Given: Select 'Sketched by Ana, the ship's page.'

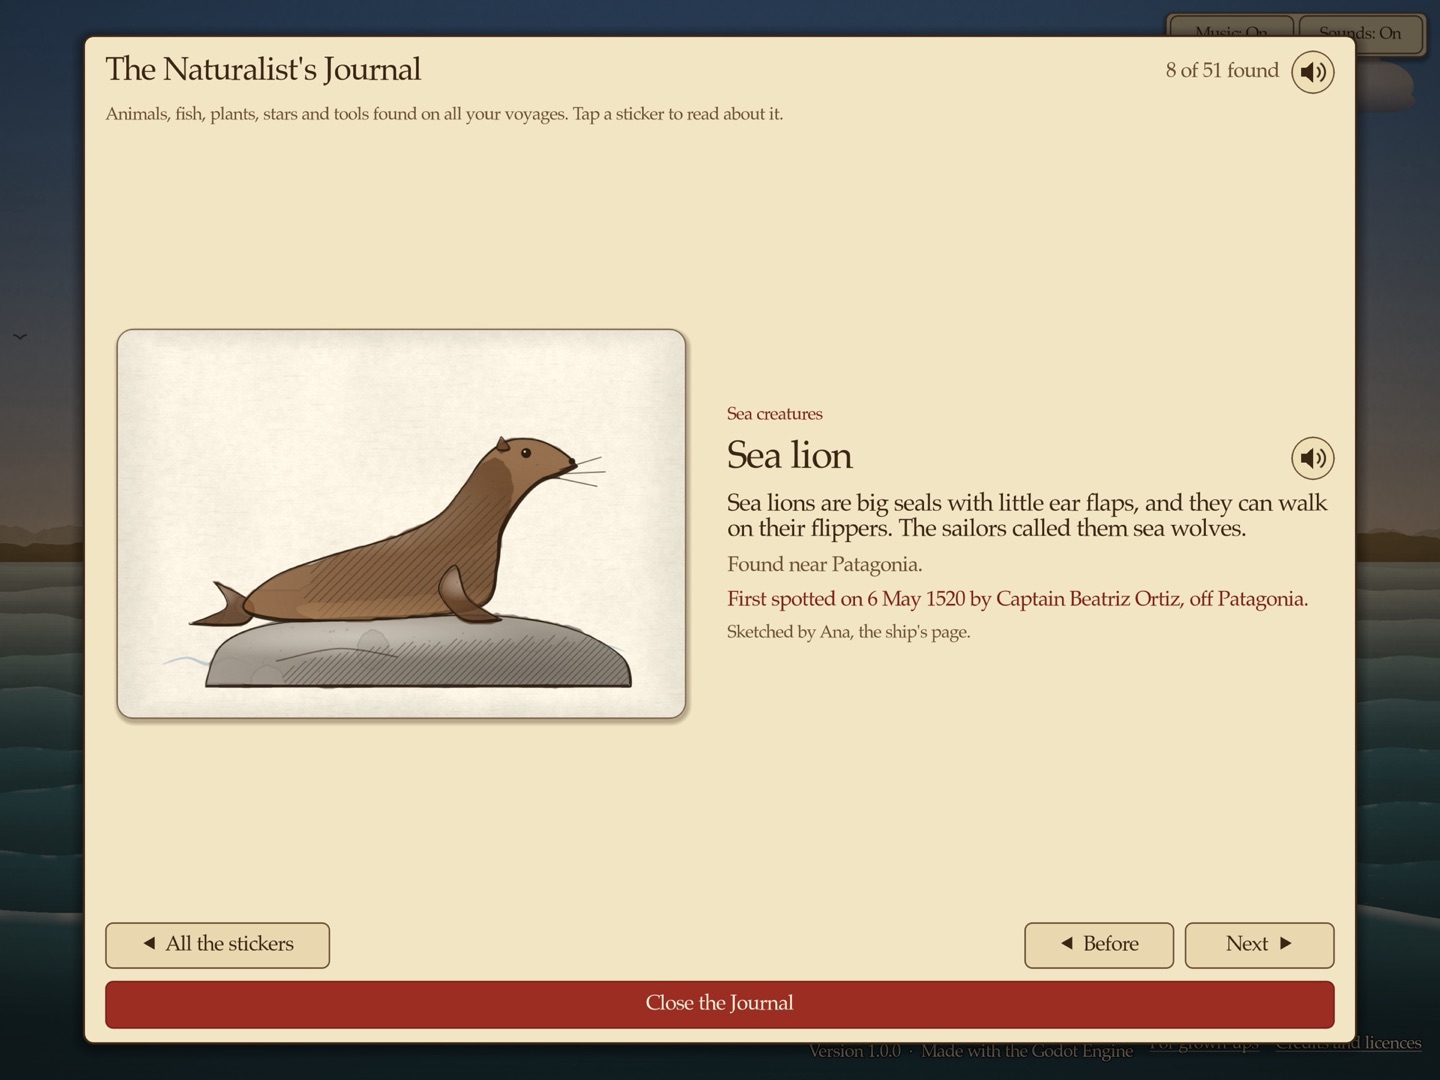Looking at the screenshot, I should [848, 632].
